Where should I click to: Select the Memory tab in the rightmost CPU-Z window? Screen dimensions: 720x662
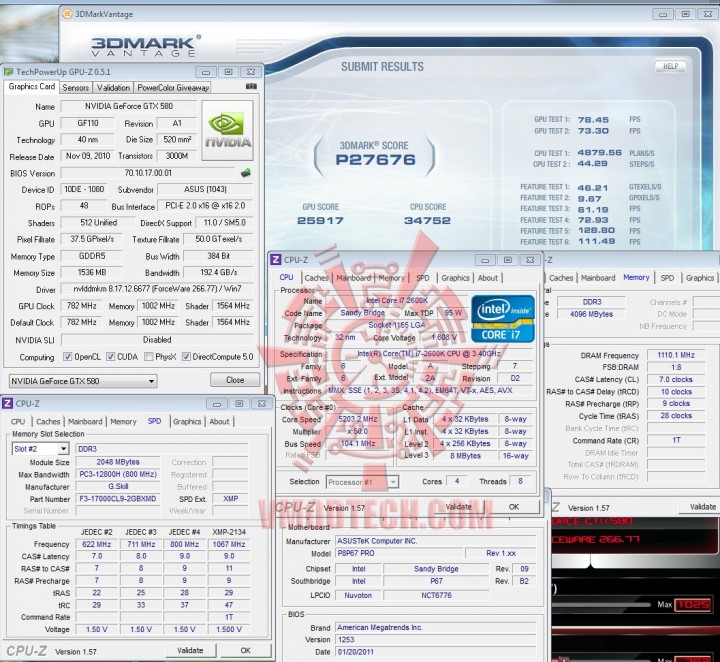pyautogui.click(x=636, y=277)
